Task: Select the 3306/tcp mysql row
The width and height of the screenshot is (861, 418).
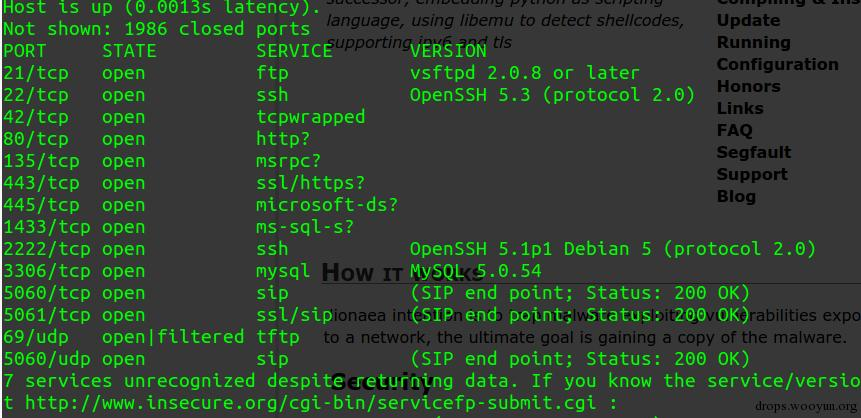Action: [272, 271]
